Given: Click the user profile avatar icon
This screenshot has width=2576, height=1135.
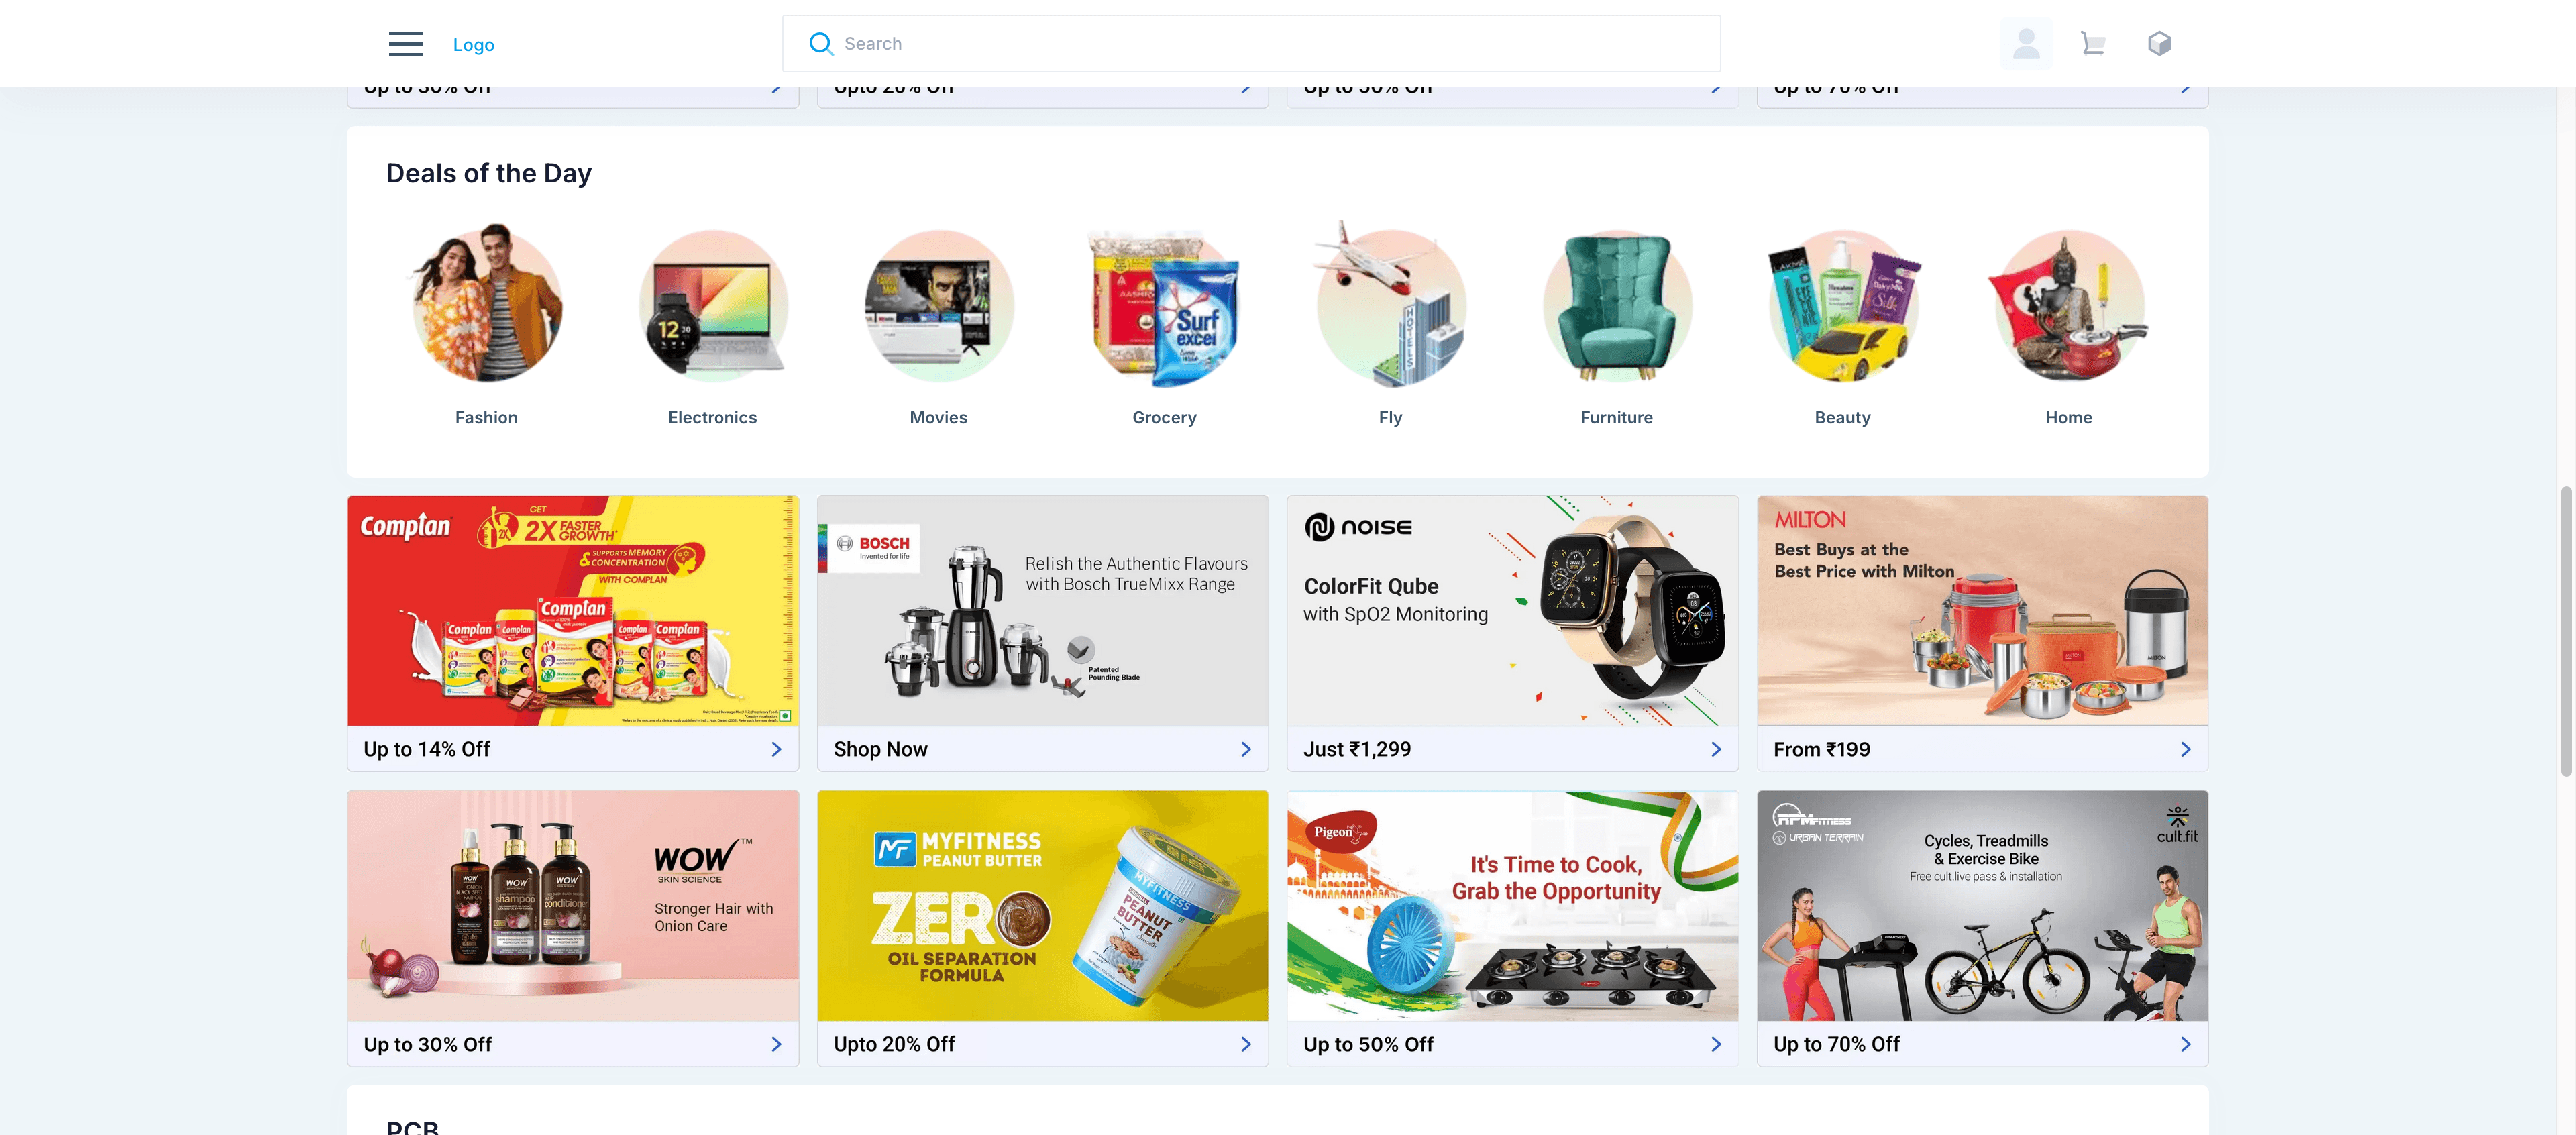Looking at the screenshot, I should (x=2026, y=44).
